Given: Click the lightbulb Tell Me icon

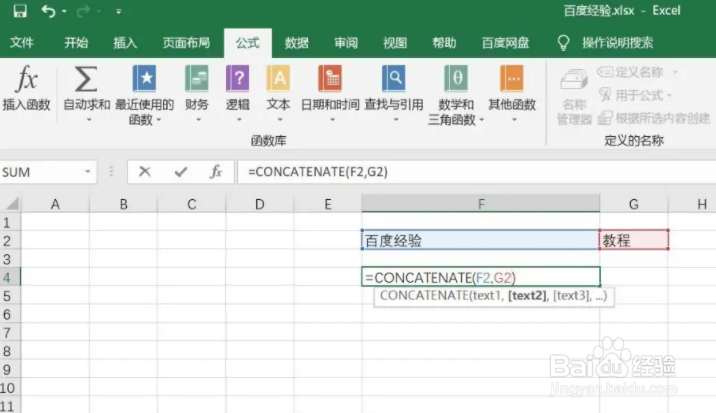Looking at the screenshot, I should tap(563, 43).
